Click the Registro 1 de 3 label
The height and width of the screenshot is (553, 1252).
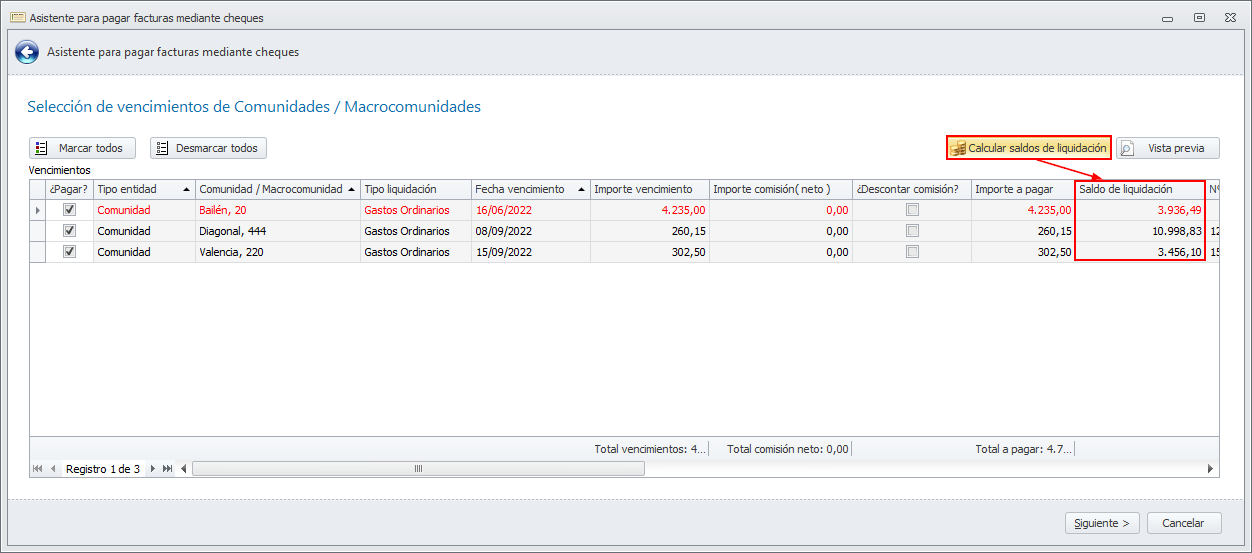(103, 468)
